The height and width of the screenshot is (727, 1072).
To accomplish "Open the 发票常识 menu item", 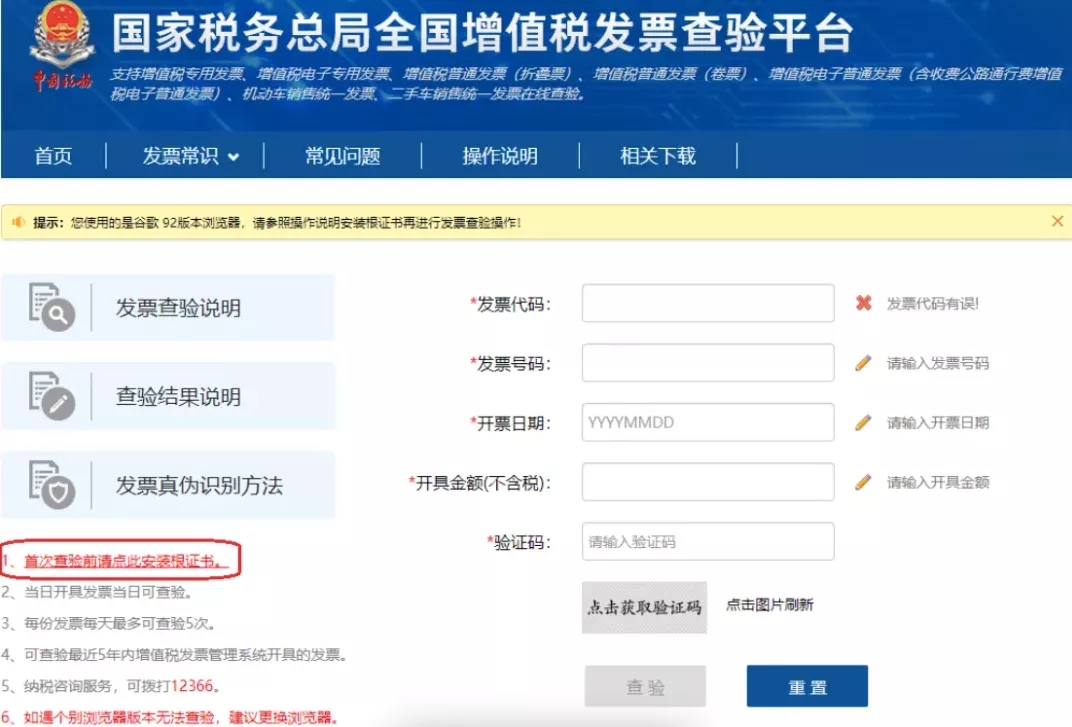I will pos(180,156).
